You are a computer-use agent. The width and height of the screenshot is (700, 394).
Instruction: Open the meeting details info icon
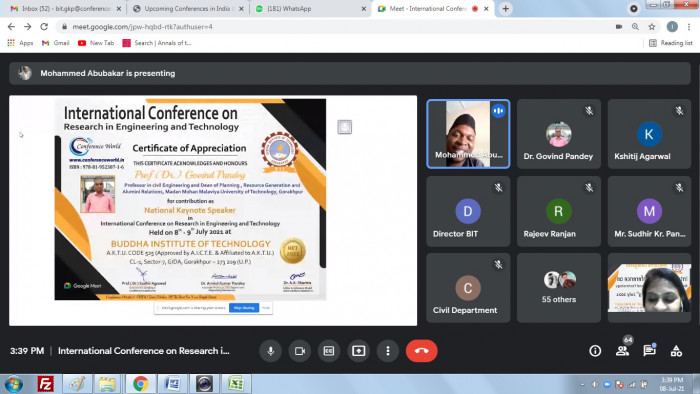pyautogui.click(x=595, y=351)
